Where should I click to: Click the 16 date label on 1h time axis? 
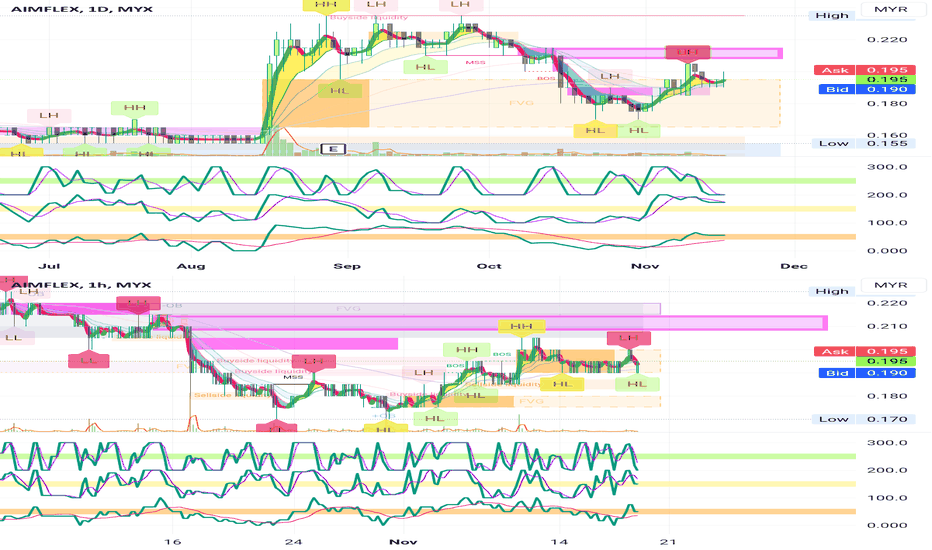172,542
